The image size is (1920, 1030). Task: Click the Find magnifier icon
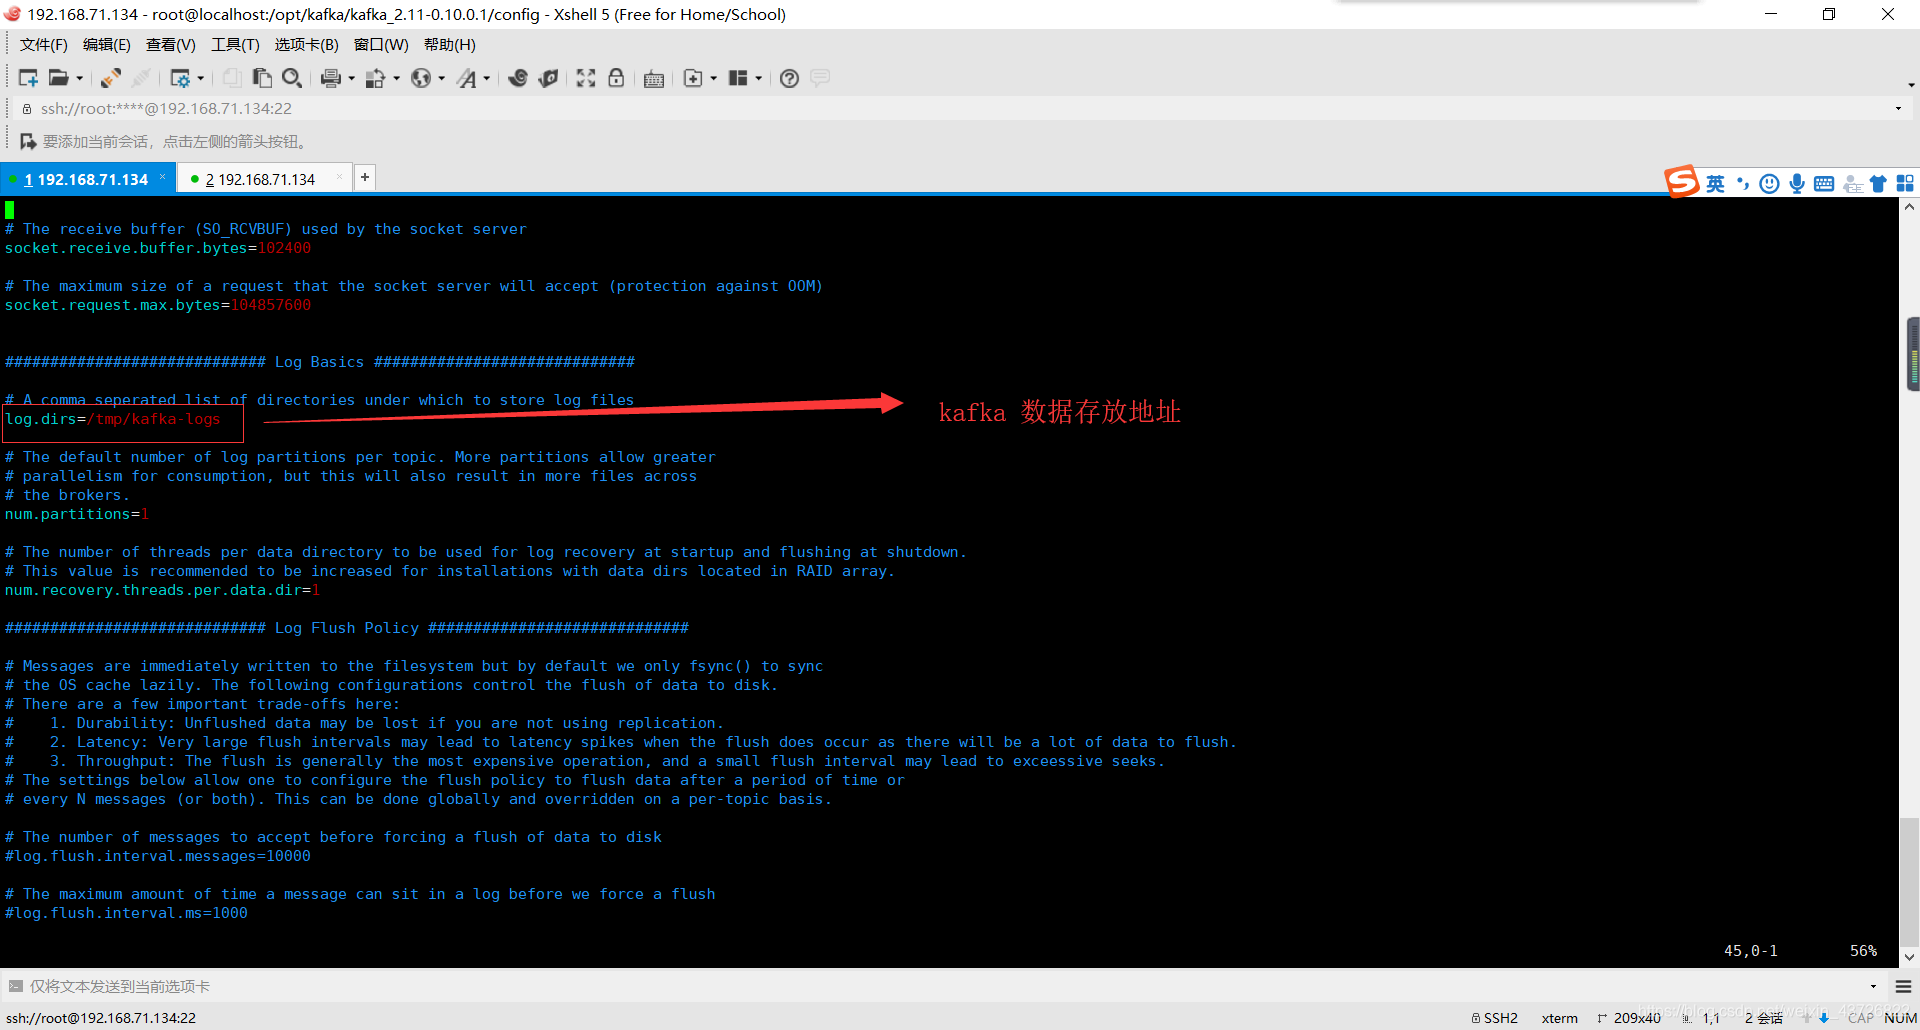point(292,78)
